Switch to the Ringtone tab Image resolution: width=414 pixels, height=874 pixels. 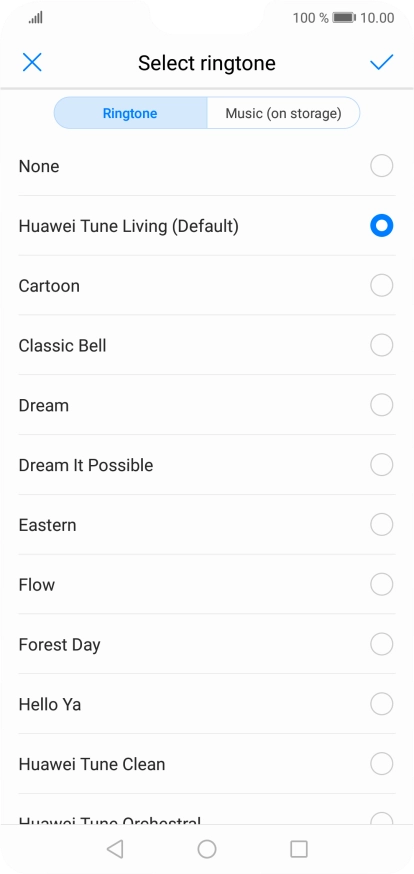(130, 113)
